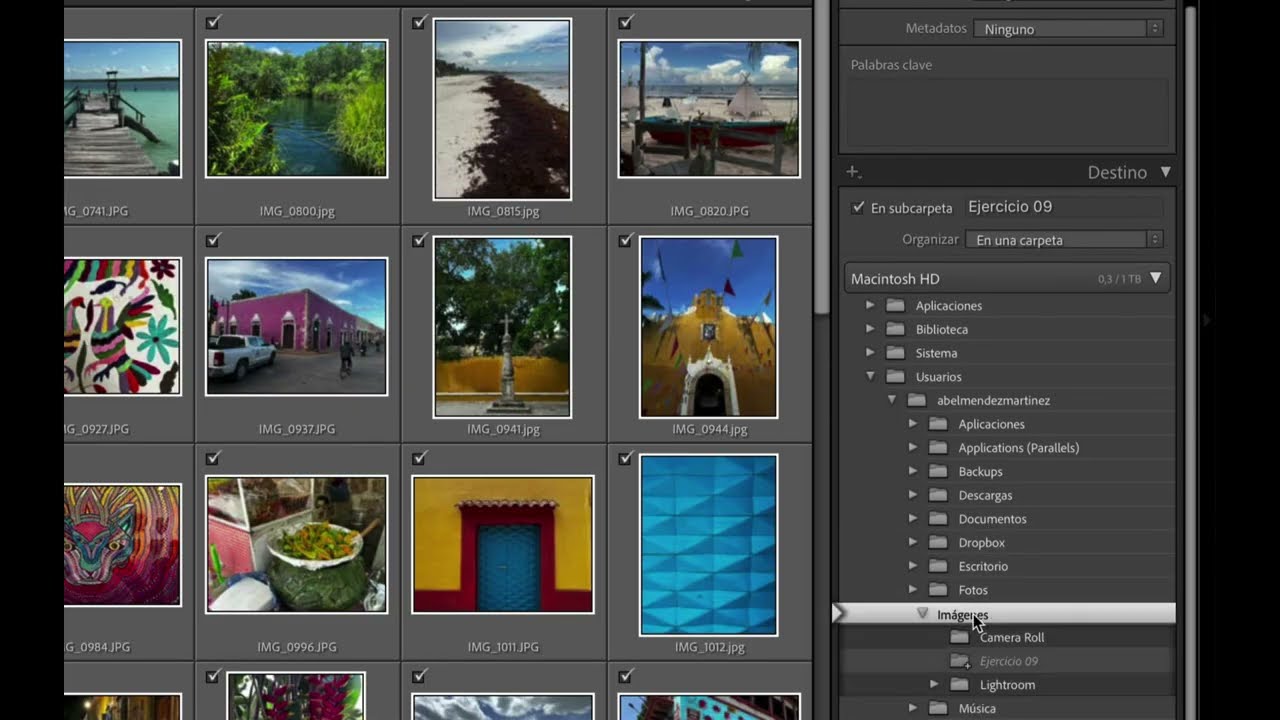
Task: Click the plus icon beside Destino header
Action: 853,172
